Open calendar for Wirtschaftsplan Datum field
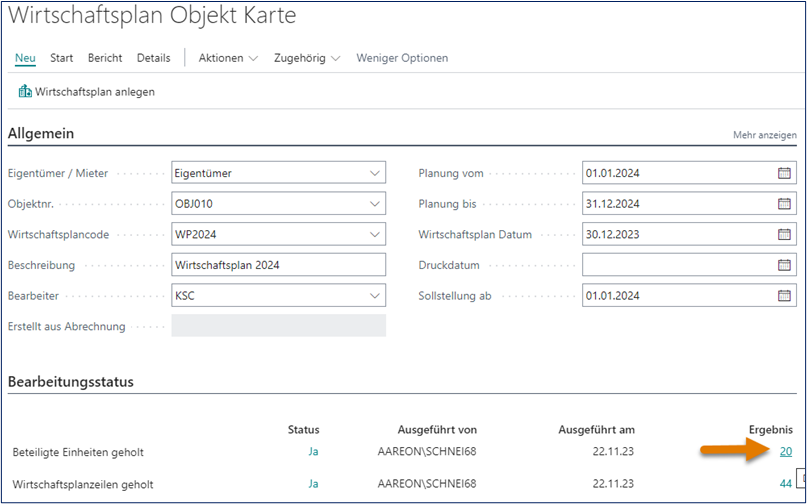807x504 pixels. [784, 235]
